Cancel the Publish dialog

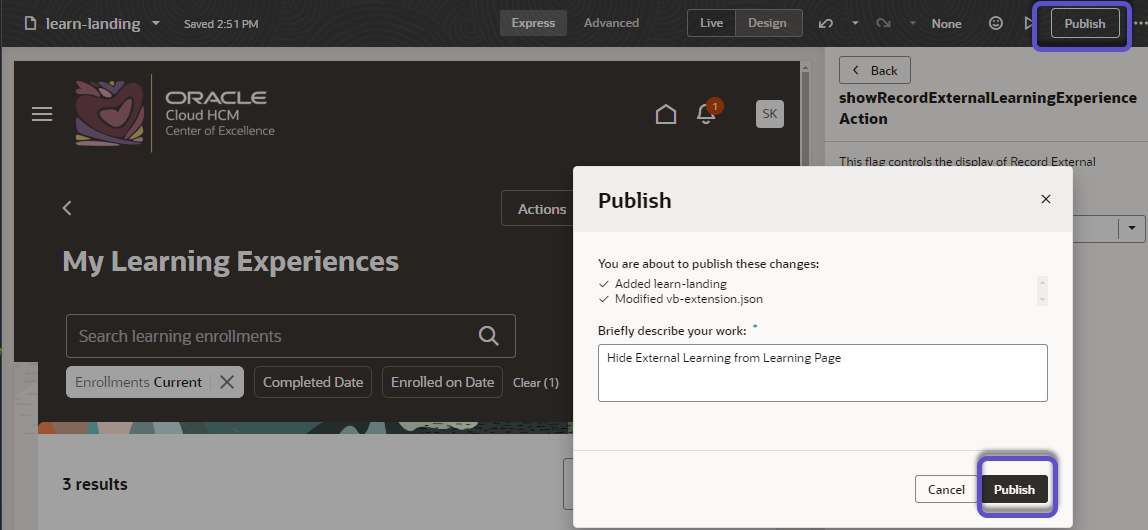pos(946,489)
